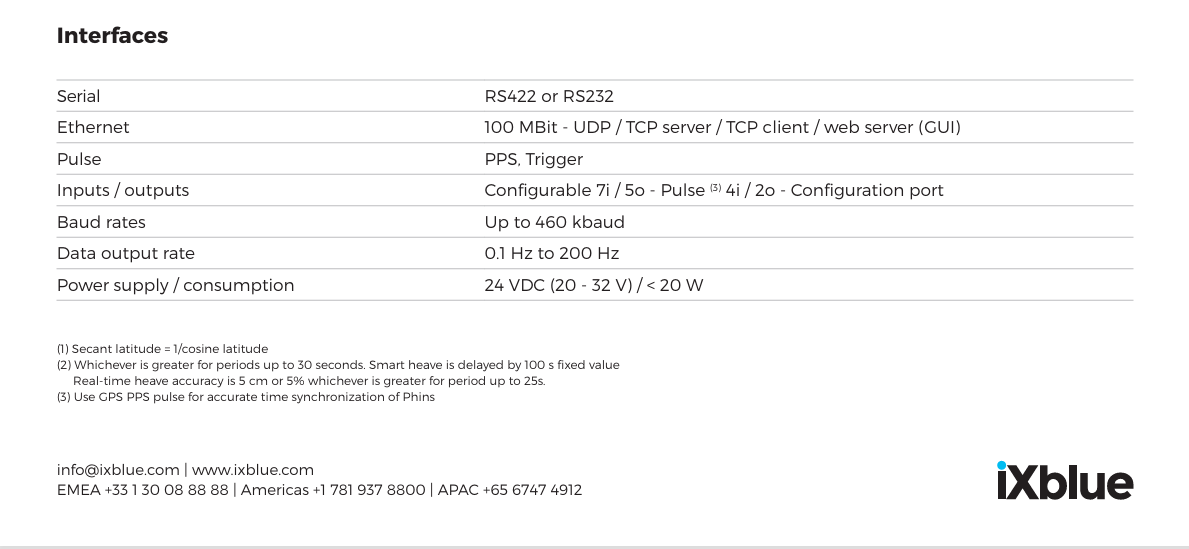1189x549 pixels.
Task: Select the Serial row label
Action: pos(78,96)
